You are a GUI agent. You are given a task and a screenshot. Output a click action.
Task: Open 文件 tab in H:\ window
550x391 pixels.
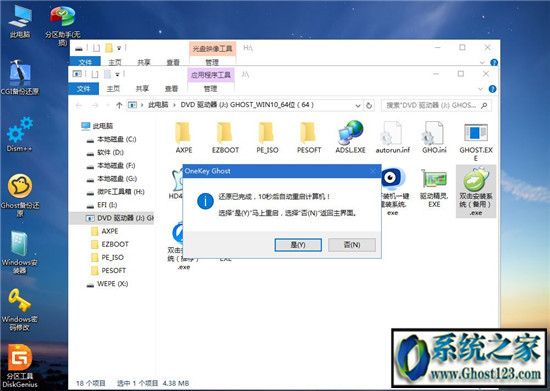pyautogui.click(x=85, y=62)
